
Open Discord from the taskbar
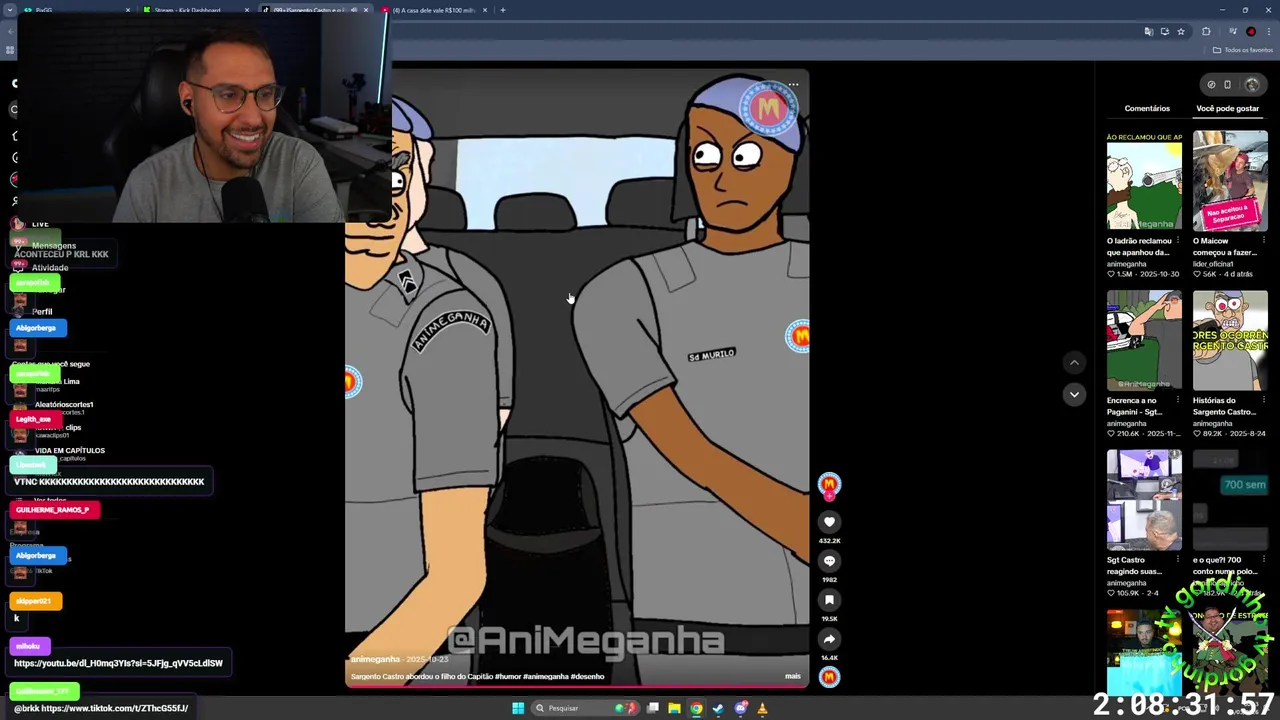pyautogui.click(x=740, y=708)
